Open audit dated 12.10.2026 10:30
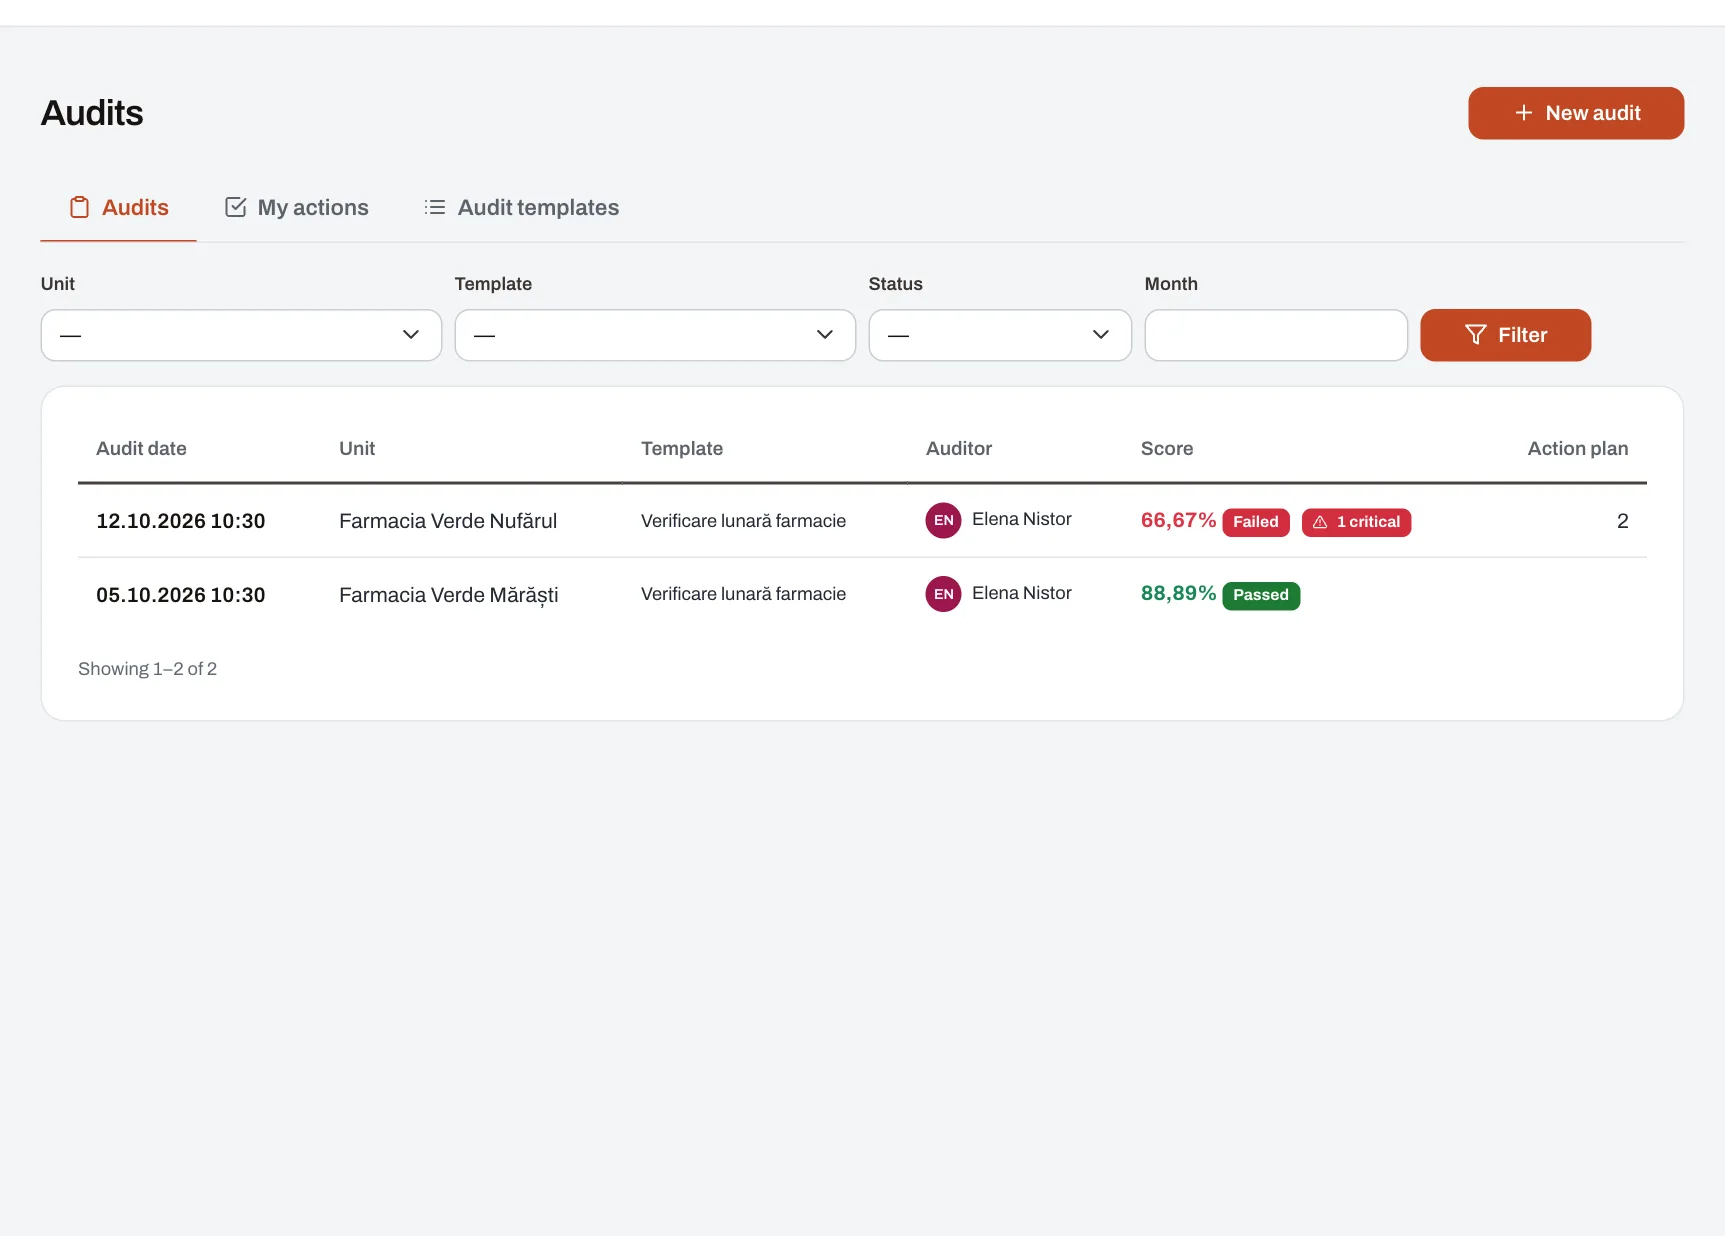 (x=181, y=521)
